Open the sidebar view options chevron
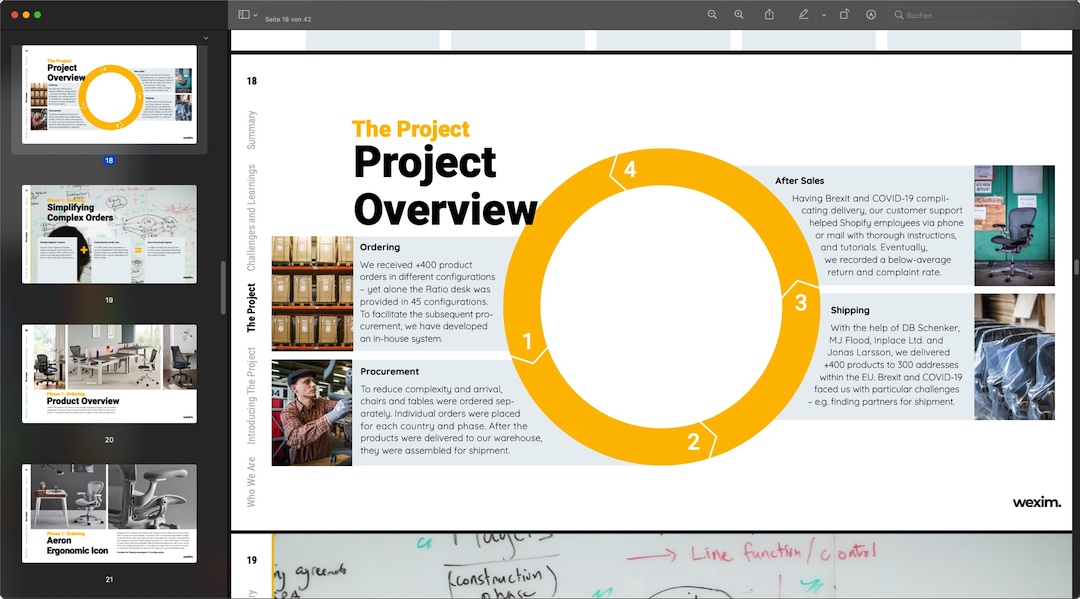The width and height of the screenshot is (1080, 599). click(x=256, y=15)
